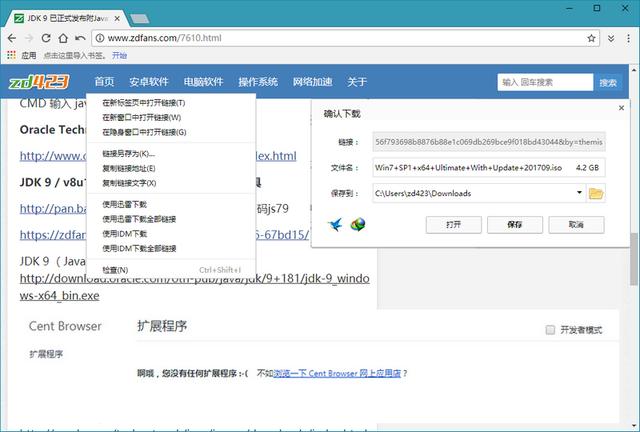Select open link in incognito window
Screen dimensions: 640x432
tap(171, 132)
